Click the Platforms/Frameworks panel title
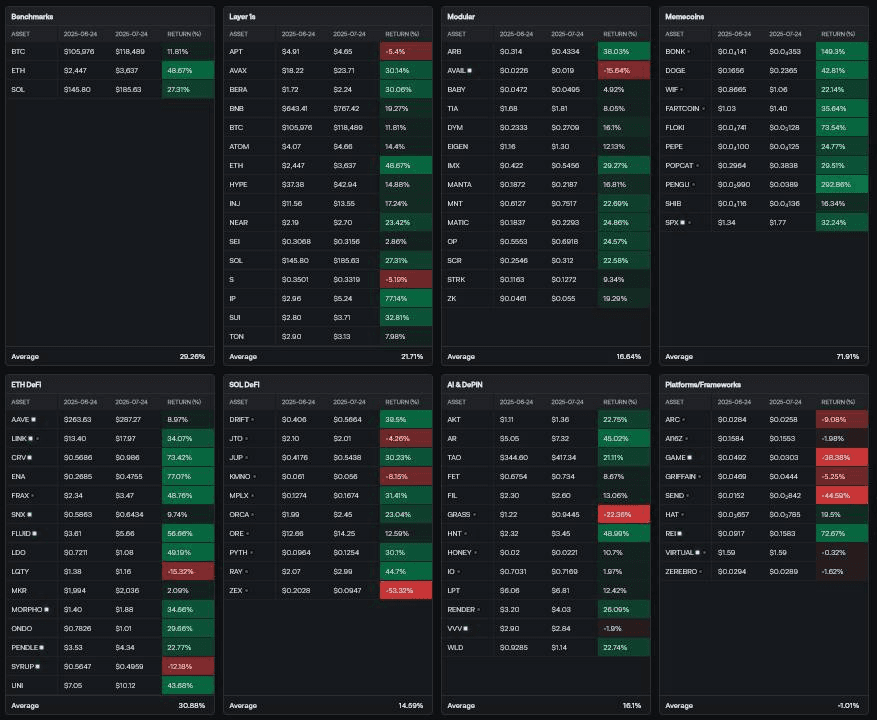The image size is (877, 720). pyautogui.click(x=703, y=385)
